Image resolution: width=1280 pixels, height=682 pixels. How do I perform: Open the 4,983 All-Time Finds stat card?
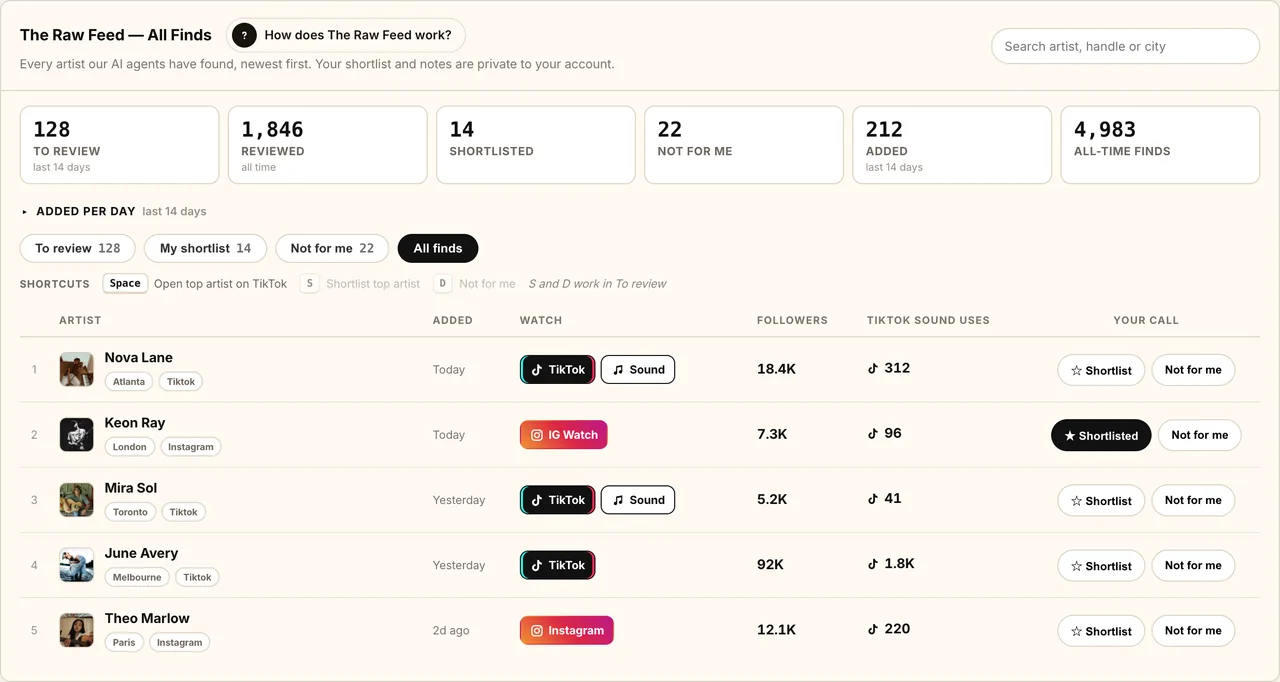[x=1160, y=145]
